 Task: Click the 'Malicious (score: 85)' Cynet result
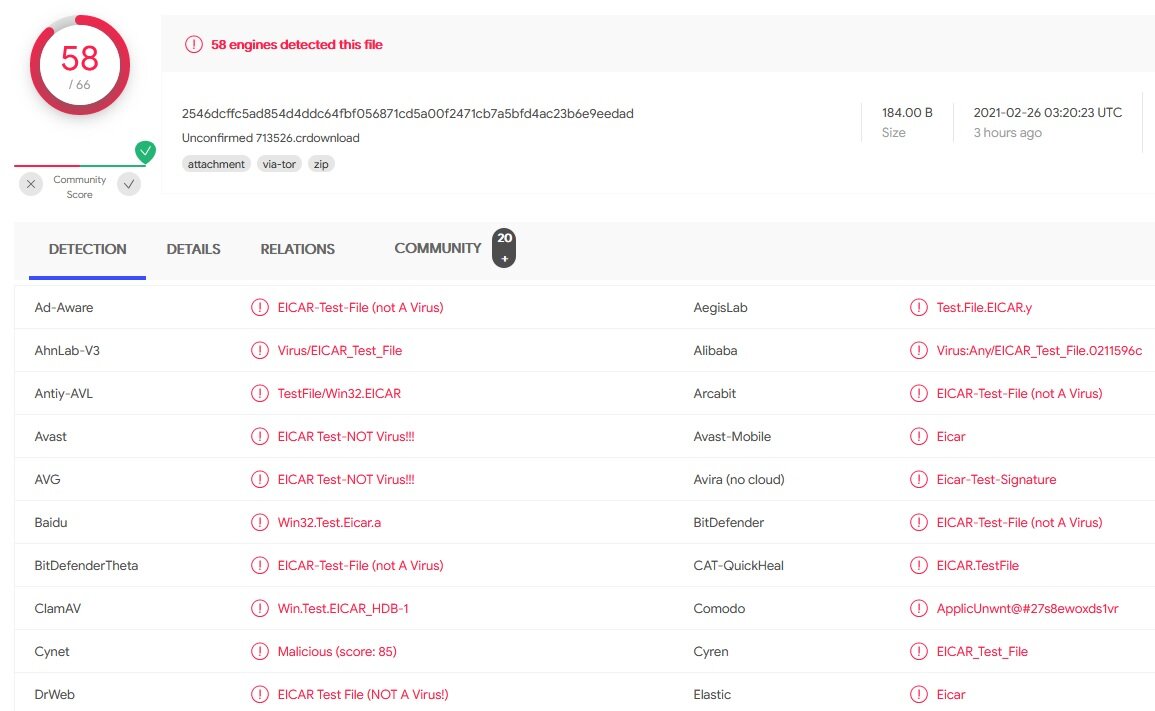(x=337, y=651)
